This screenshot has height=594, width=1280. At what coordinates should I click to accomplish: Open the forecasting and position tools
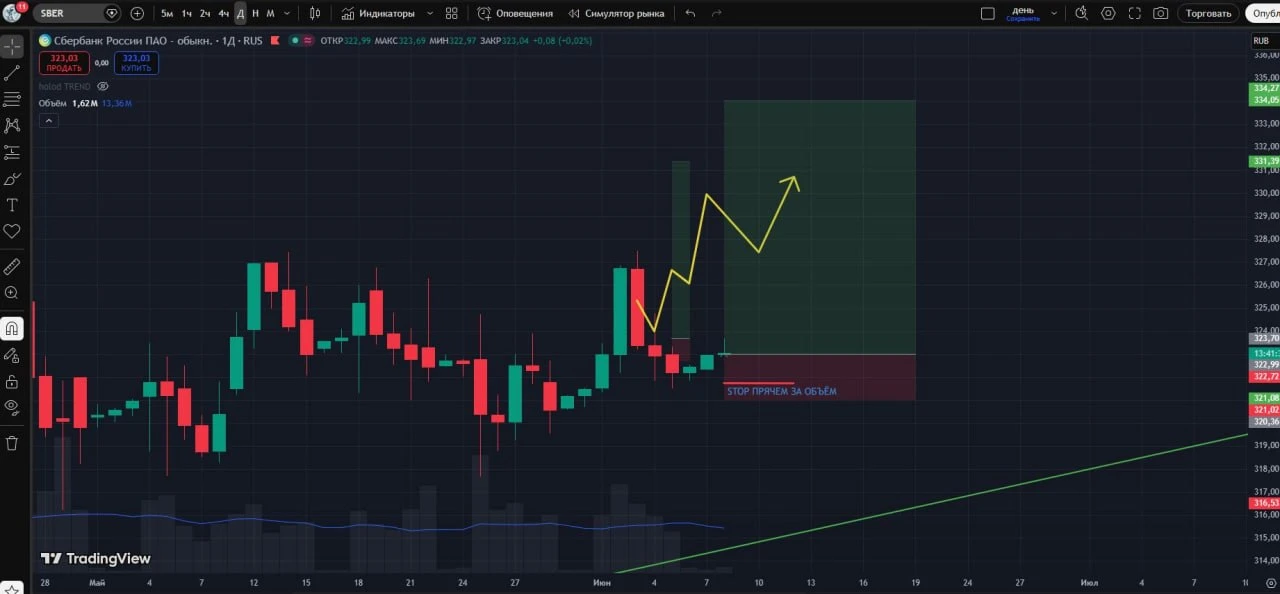12,152
